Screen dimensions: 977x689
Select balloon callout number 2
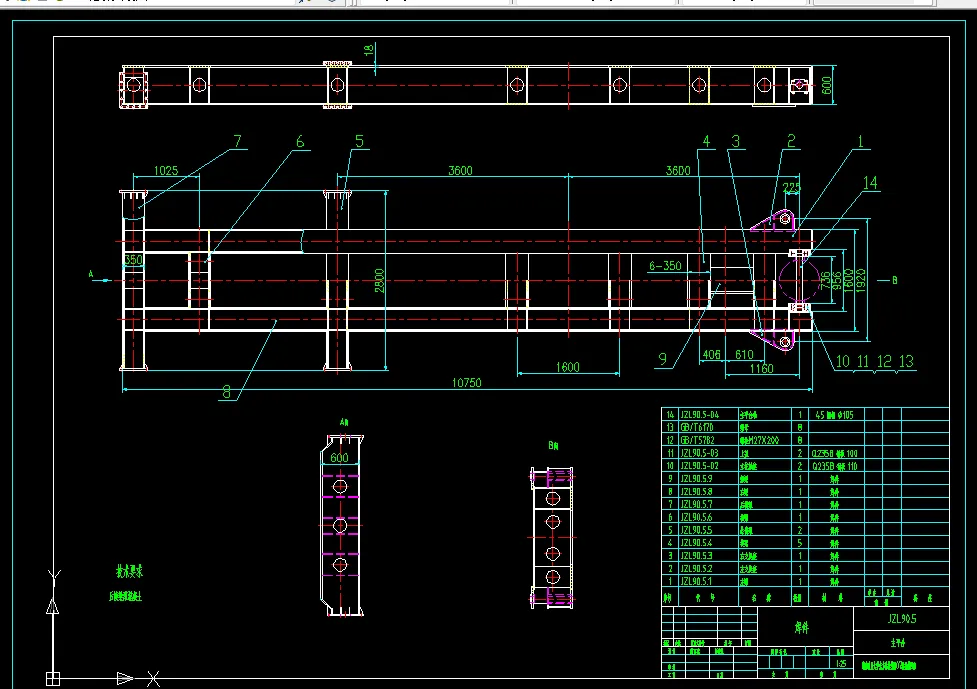791,141
